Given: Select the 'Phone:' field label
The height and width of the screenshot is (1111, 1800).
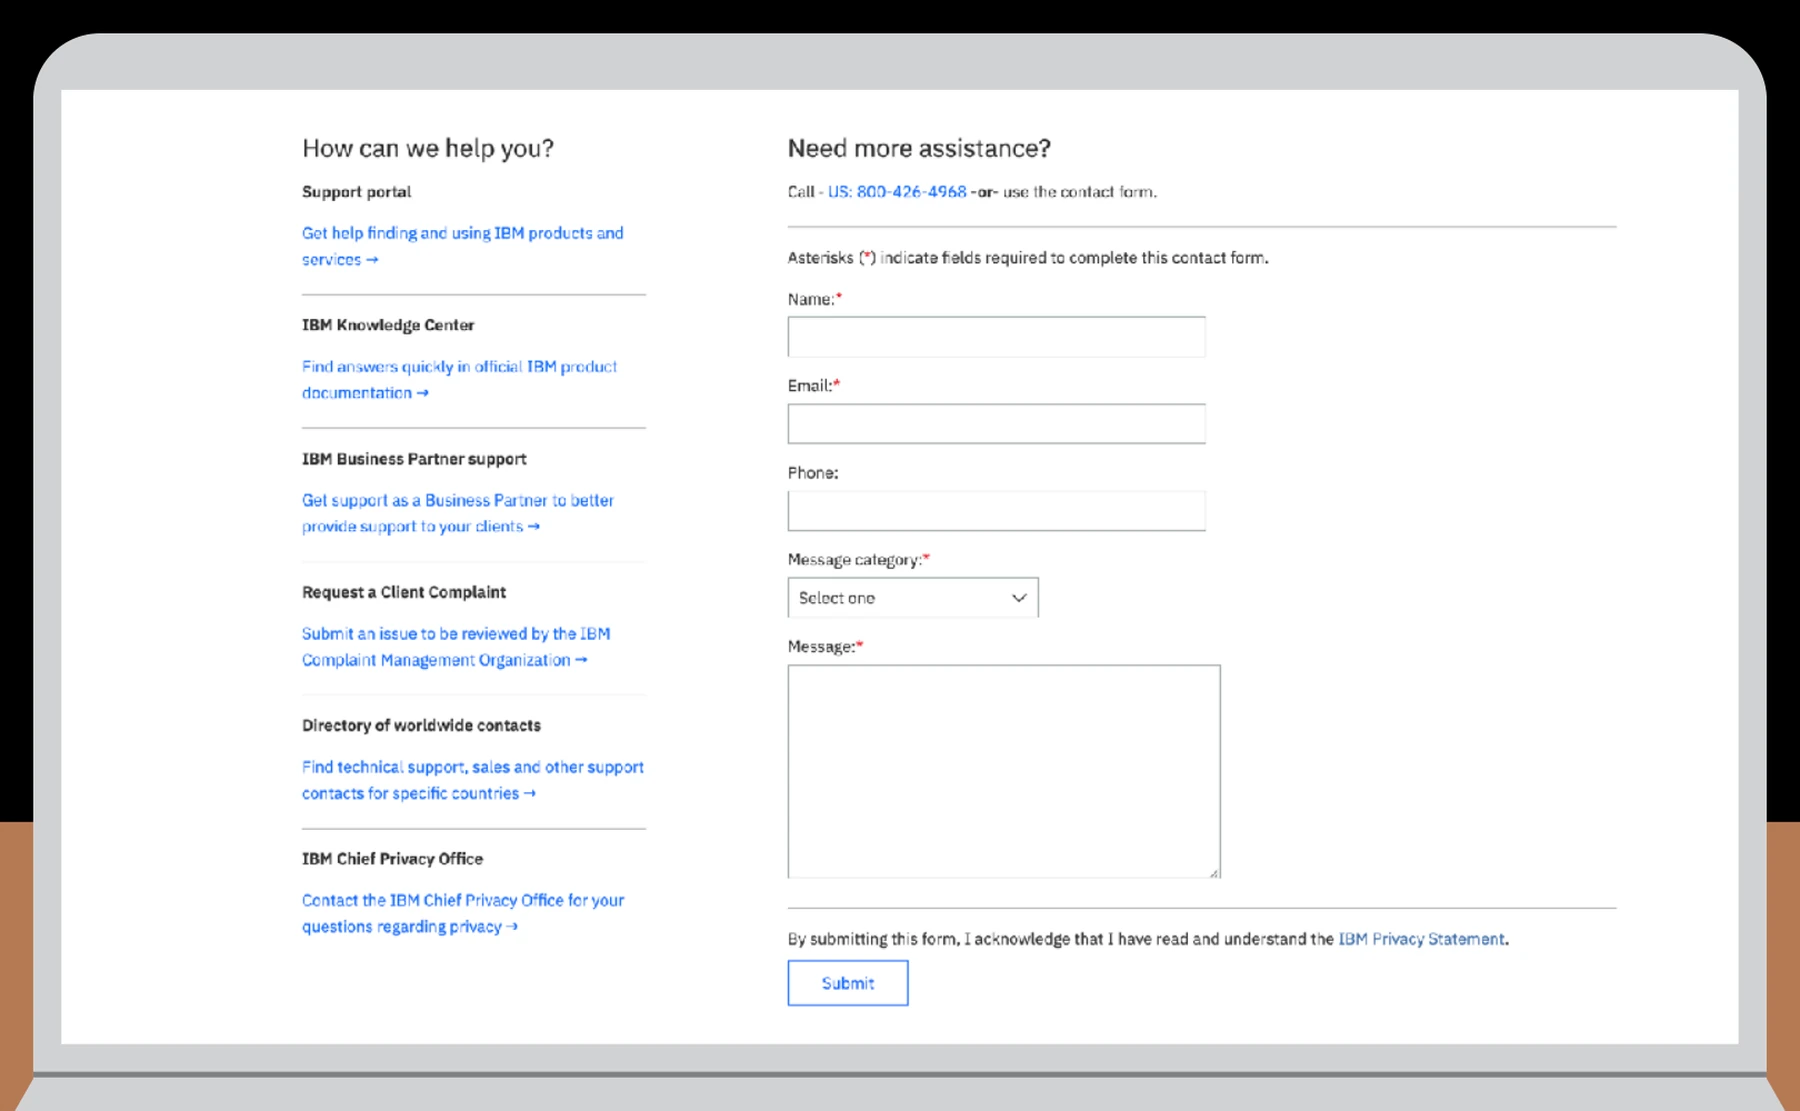Looking at the screenshot, I should pyautogui.click(x=813, y=473).
